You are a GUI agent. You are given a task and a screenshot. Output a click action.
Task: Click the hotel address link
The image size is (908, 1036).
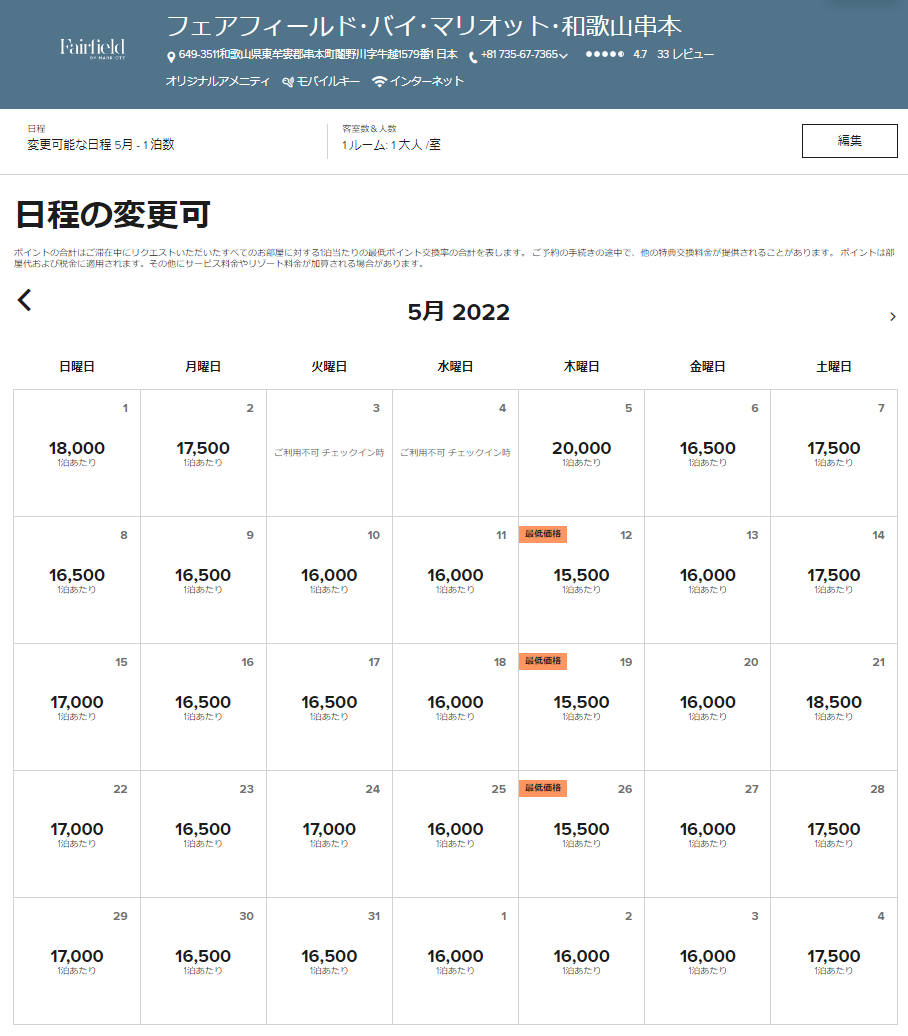(x=318, y=55)
